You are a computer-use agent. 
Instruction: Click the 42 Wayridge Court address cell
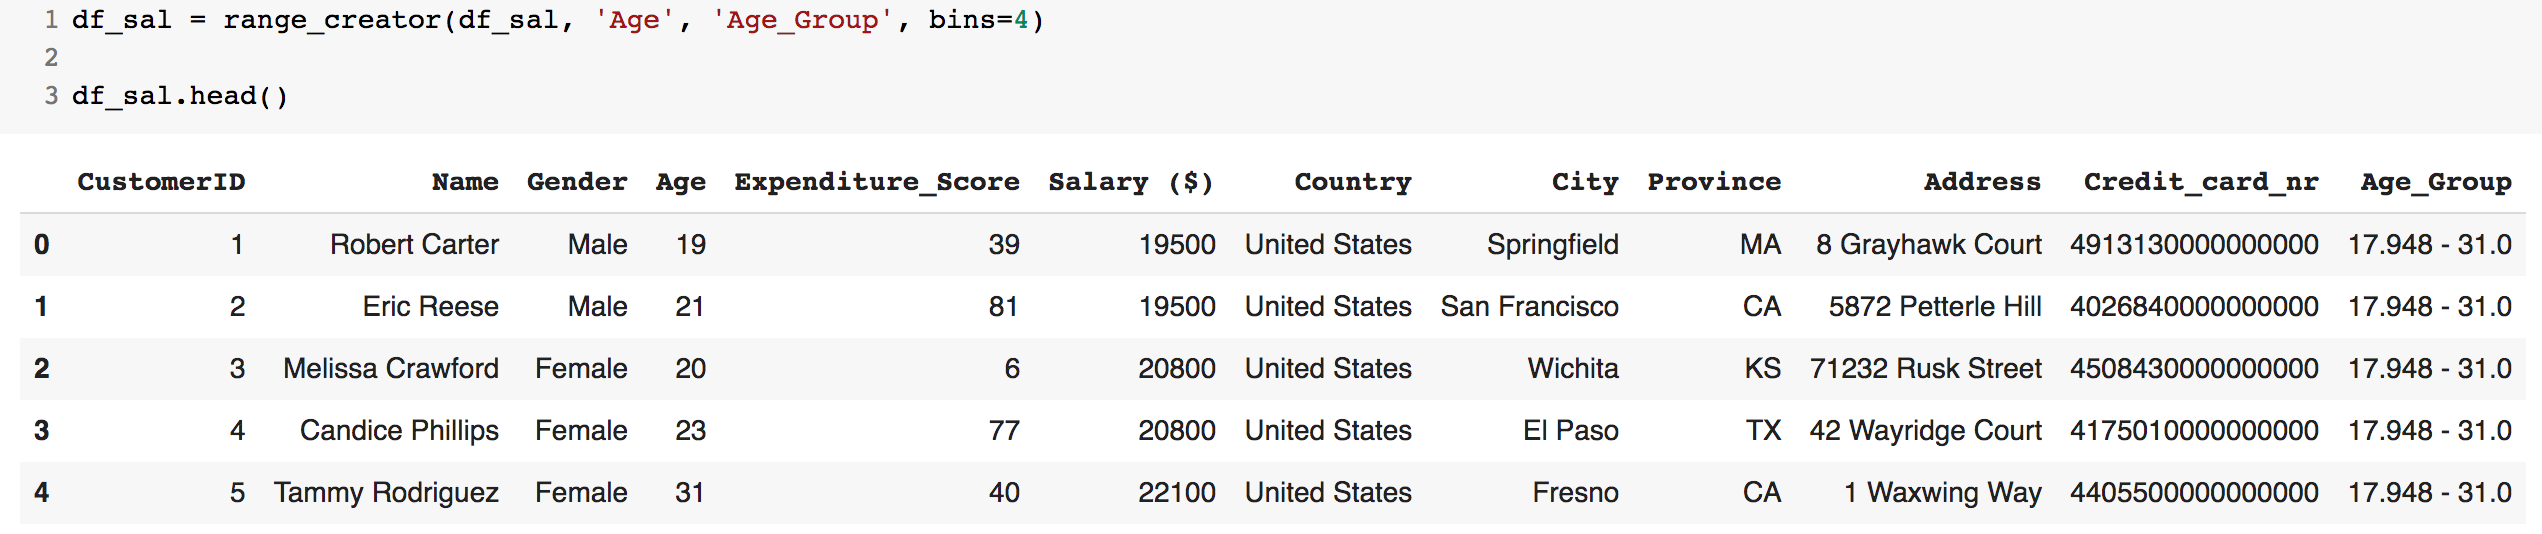tap(1925, 431)
